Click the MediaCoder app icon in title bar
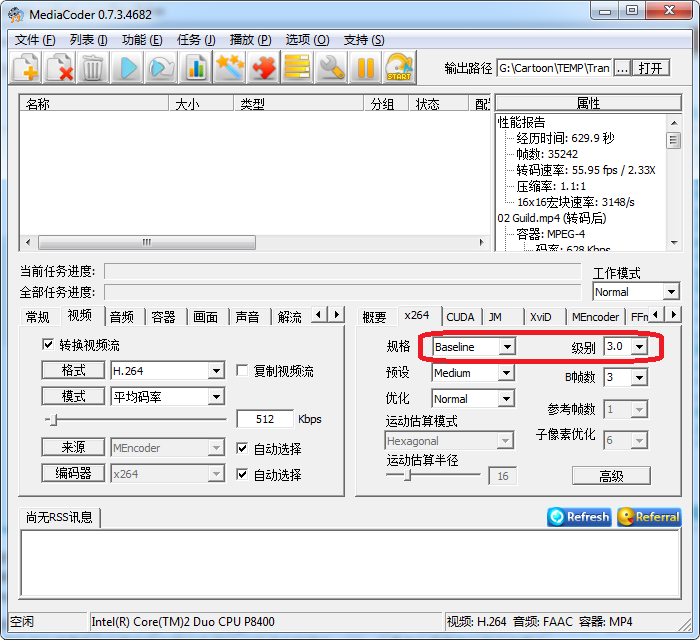The height and width of the screenshot is (640, 700). 16,15
